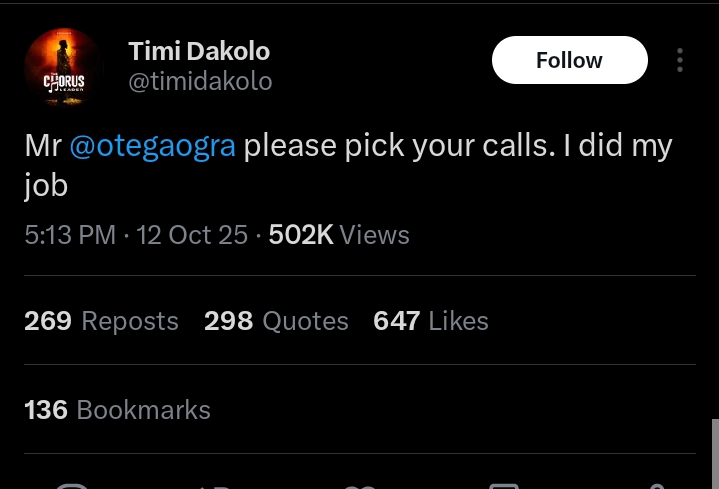Open the three-dot more options menu
The width and height of the screenshot is (719, 489).
coord(680,60)
